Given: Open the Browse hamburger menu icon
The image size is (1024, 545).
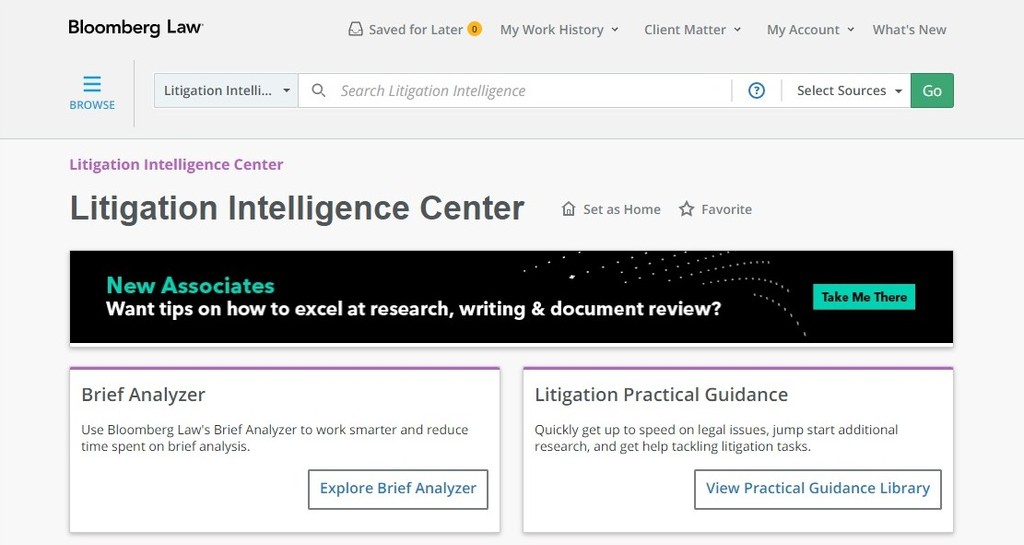Looking at the screenshot, I should 92,84.
